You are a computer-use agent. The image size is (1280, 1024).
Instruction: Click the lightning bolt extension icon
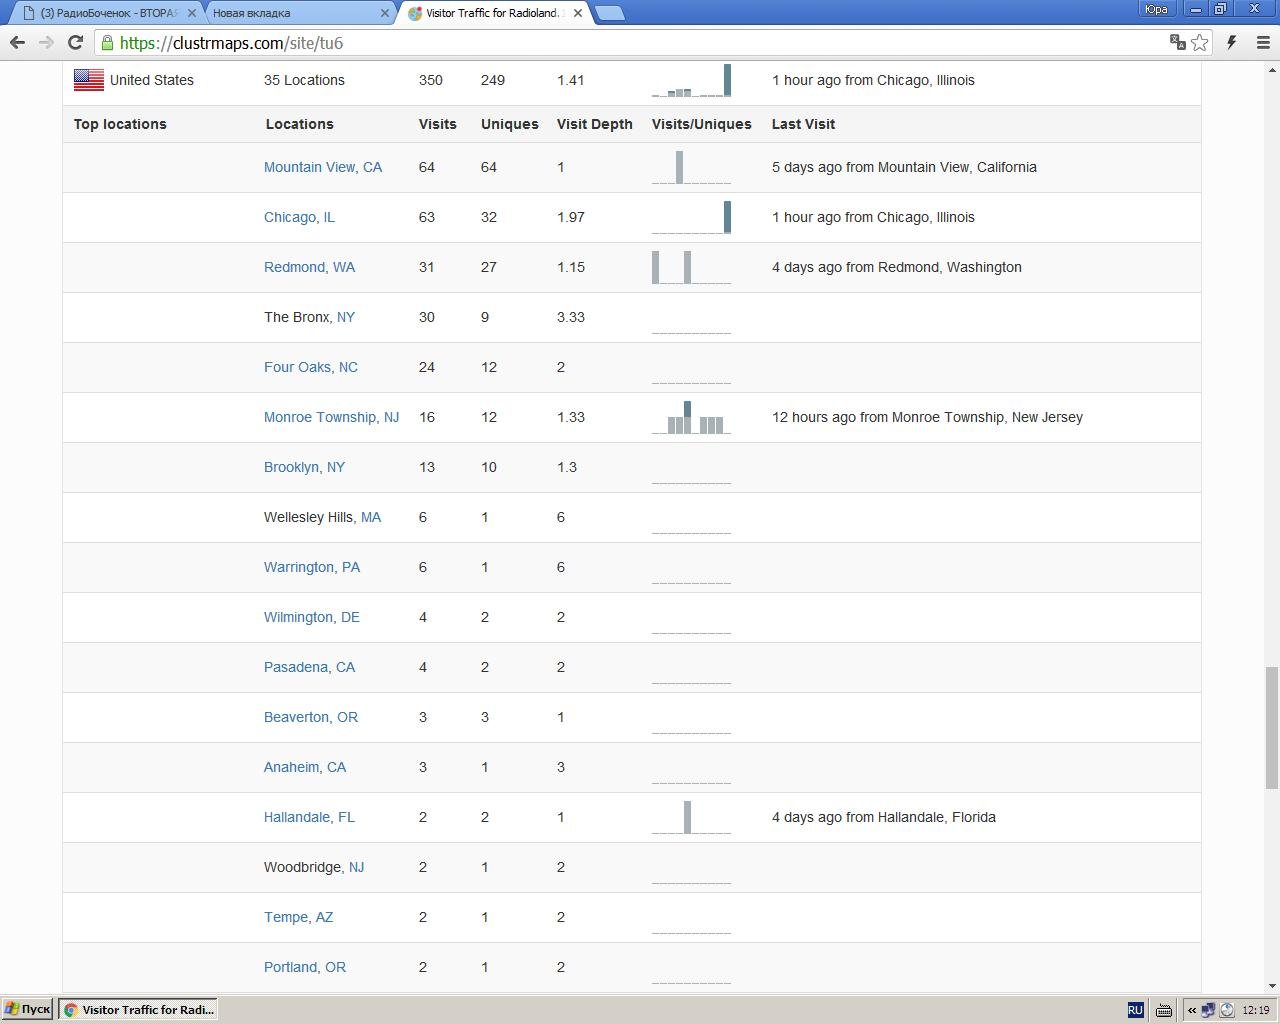point(1232,42)
